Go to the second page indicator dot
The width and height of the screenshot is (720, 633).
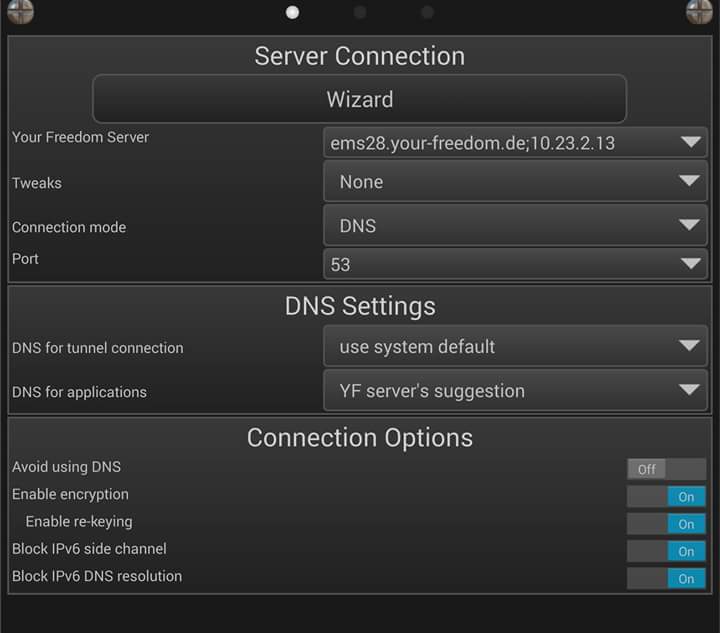[x=360, y=12]
